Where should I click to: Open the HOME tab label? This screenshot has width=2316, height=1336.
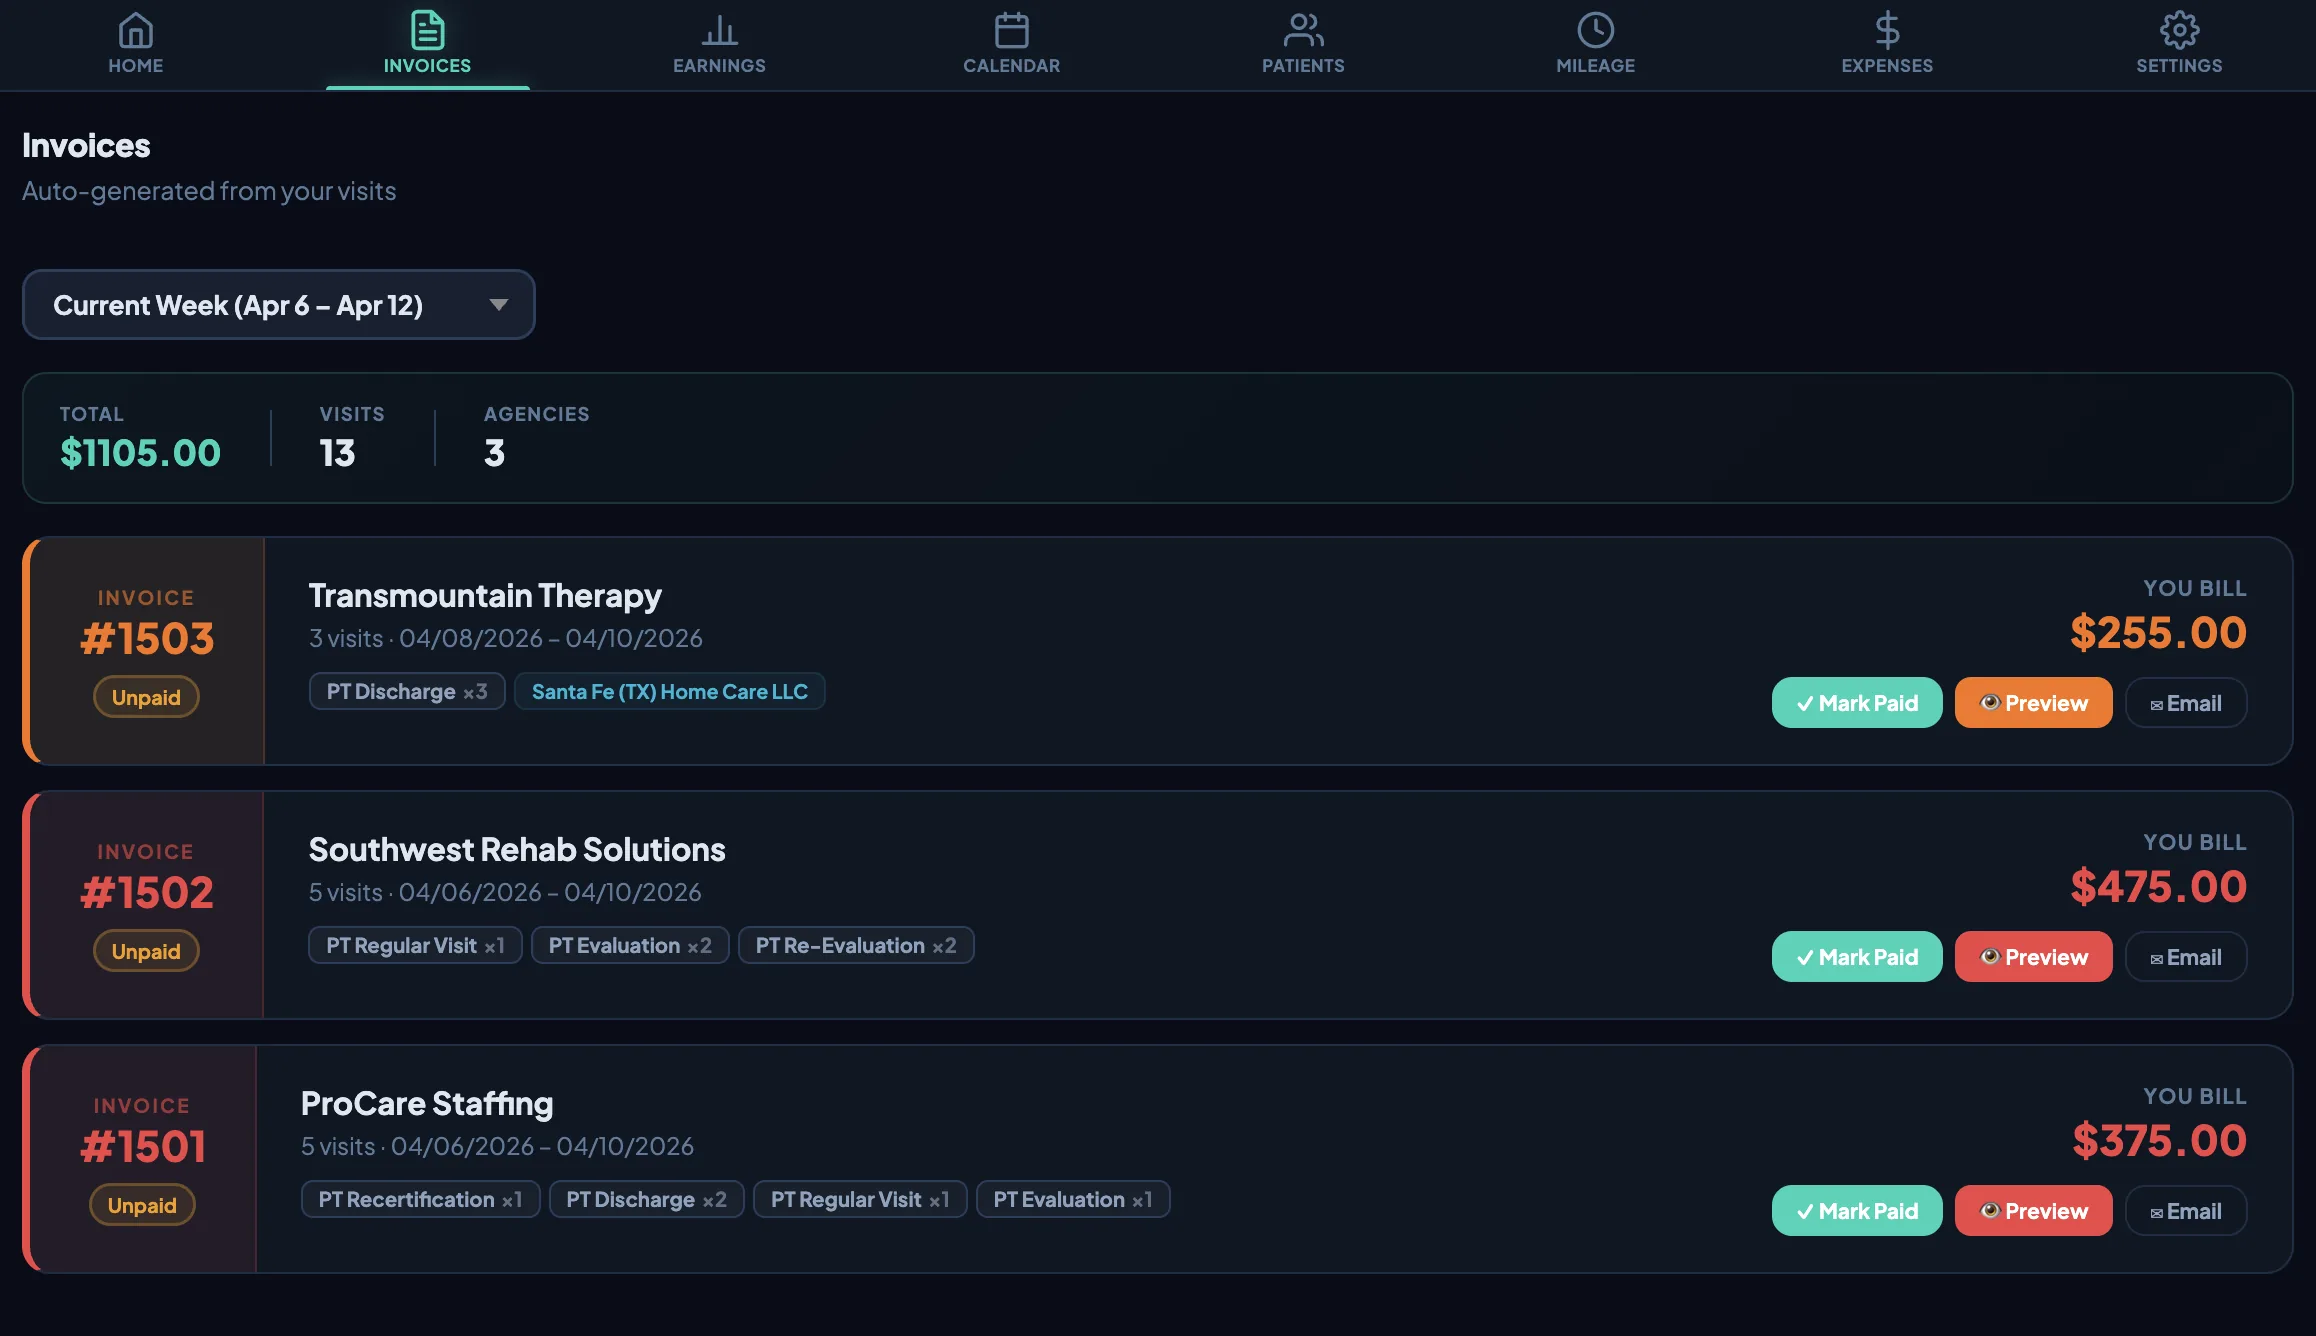[x=136, y=66]
